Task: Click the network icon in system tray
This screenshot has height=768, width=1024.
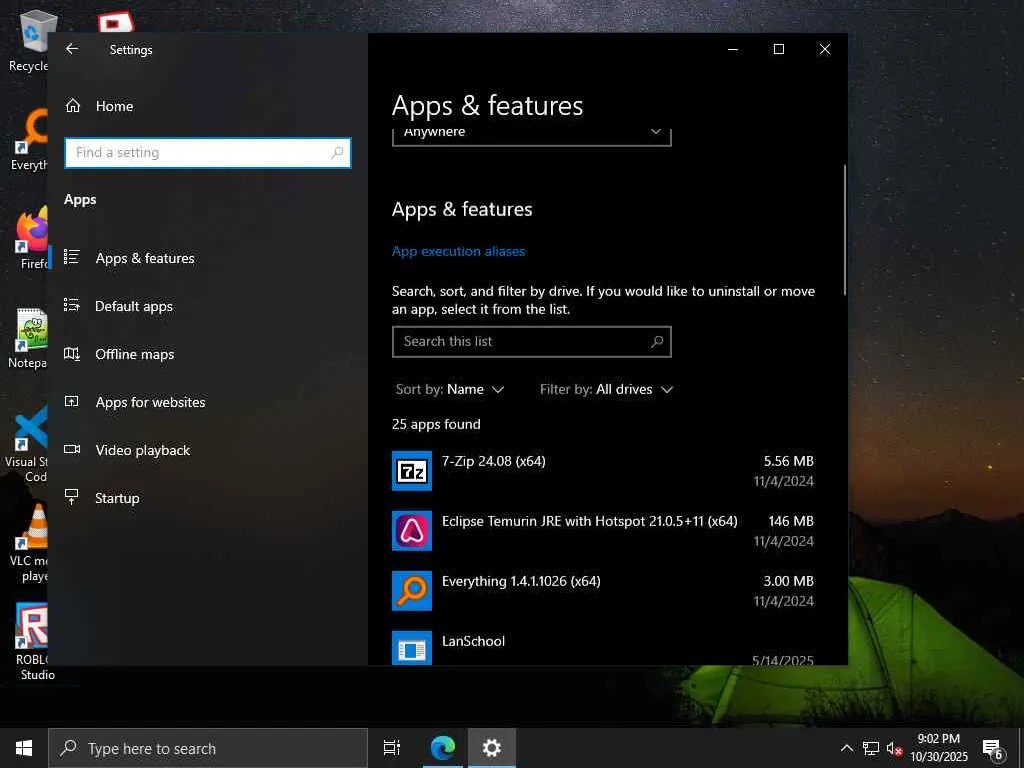Action: point(871,748)
